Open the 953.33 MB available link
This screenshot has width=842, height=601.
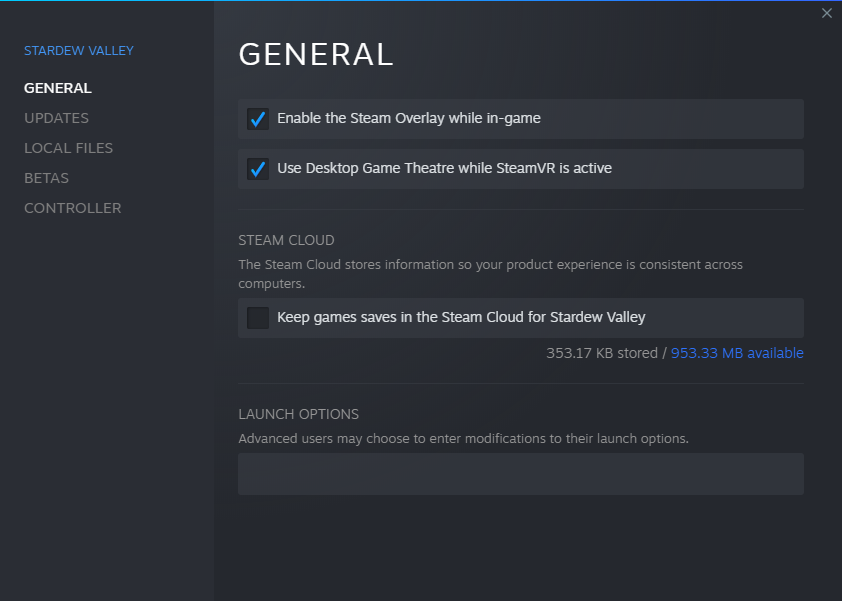point(737,353)
